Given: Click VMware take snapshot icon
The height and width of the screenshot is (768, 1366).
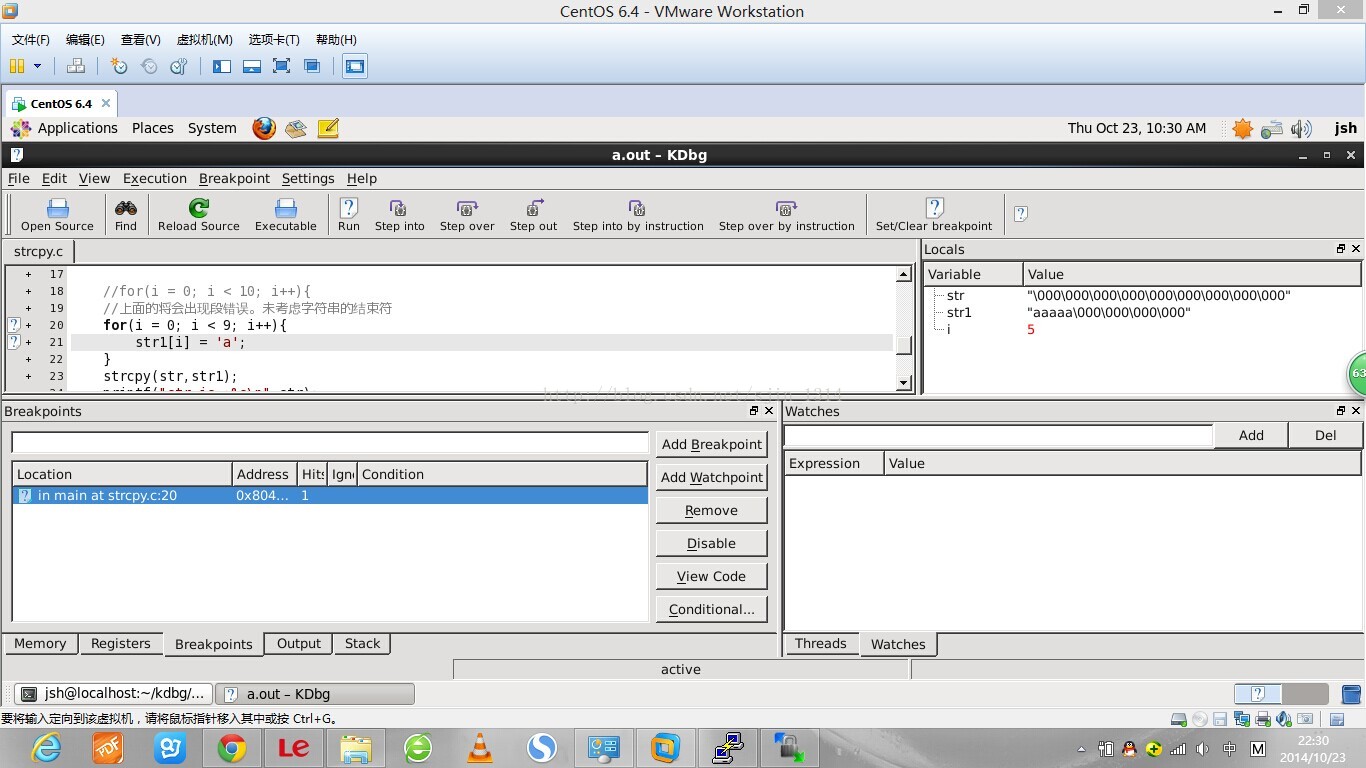Looking at the screenshot, I should coord(119,66).
